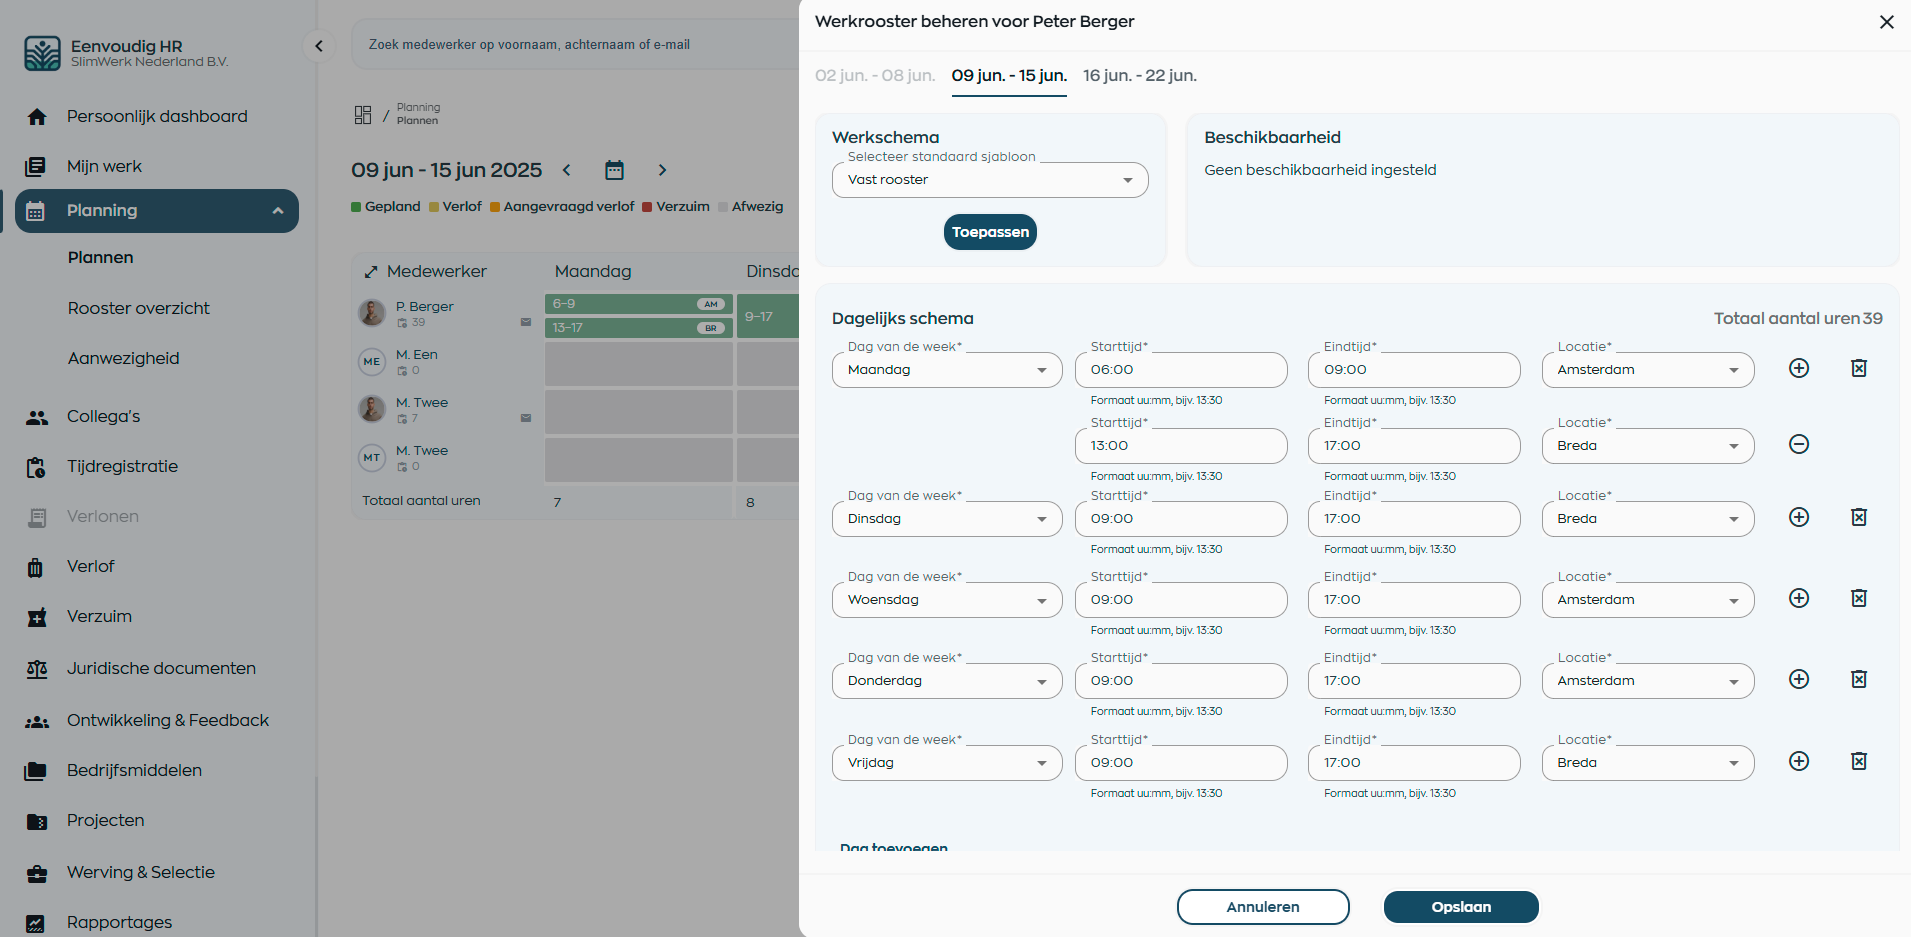Cancel changes with Annuleren button
Screen dimensions: 1911x937
coord(1262,907)
